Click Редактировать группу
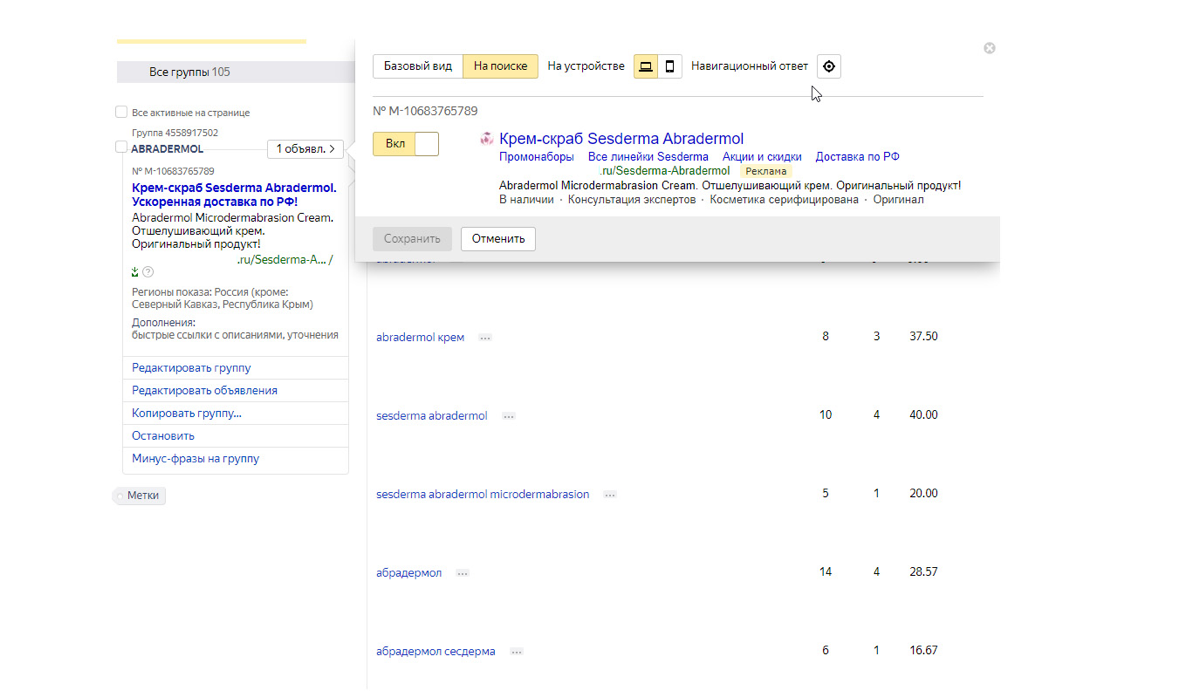1200x698 pixels. tap(191, 368)
